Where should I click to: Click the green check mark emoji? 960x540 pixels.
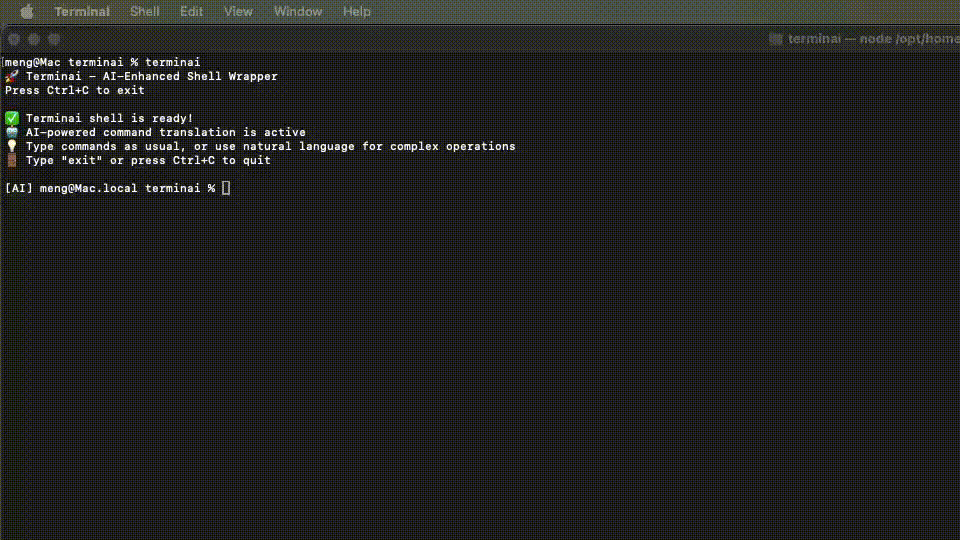click(12, 118)
